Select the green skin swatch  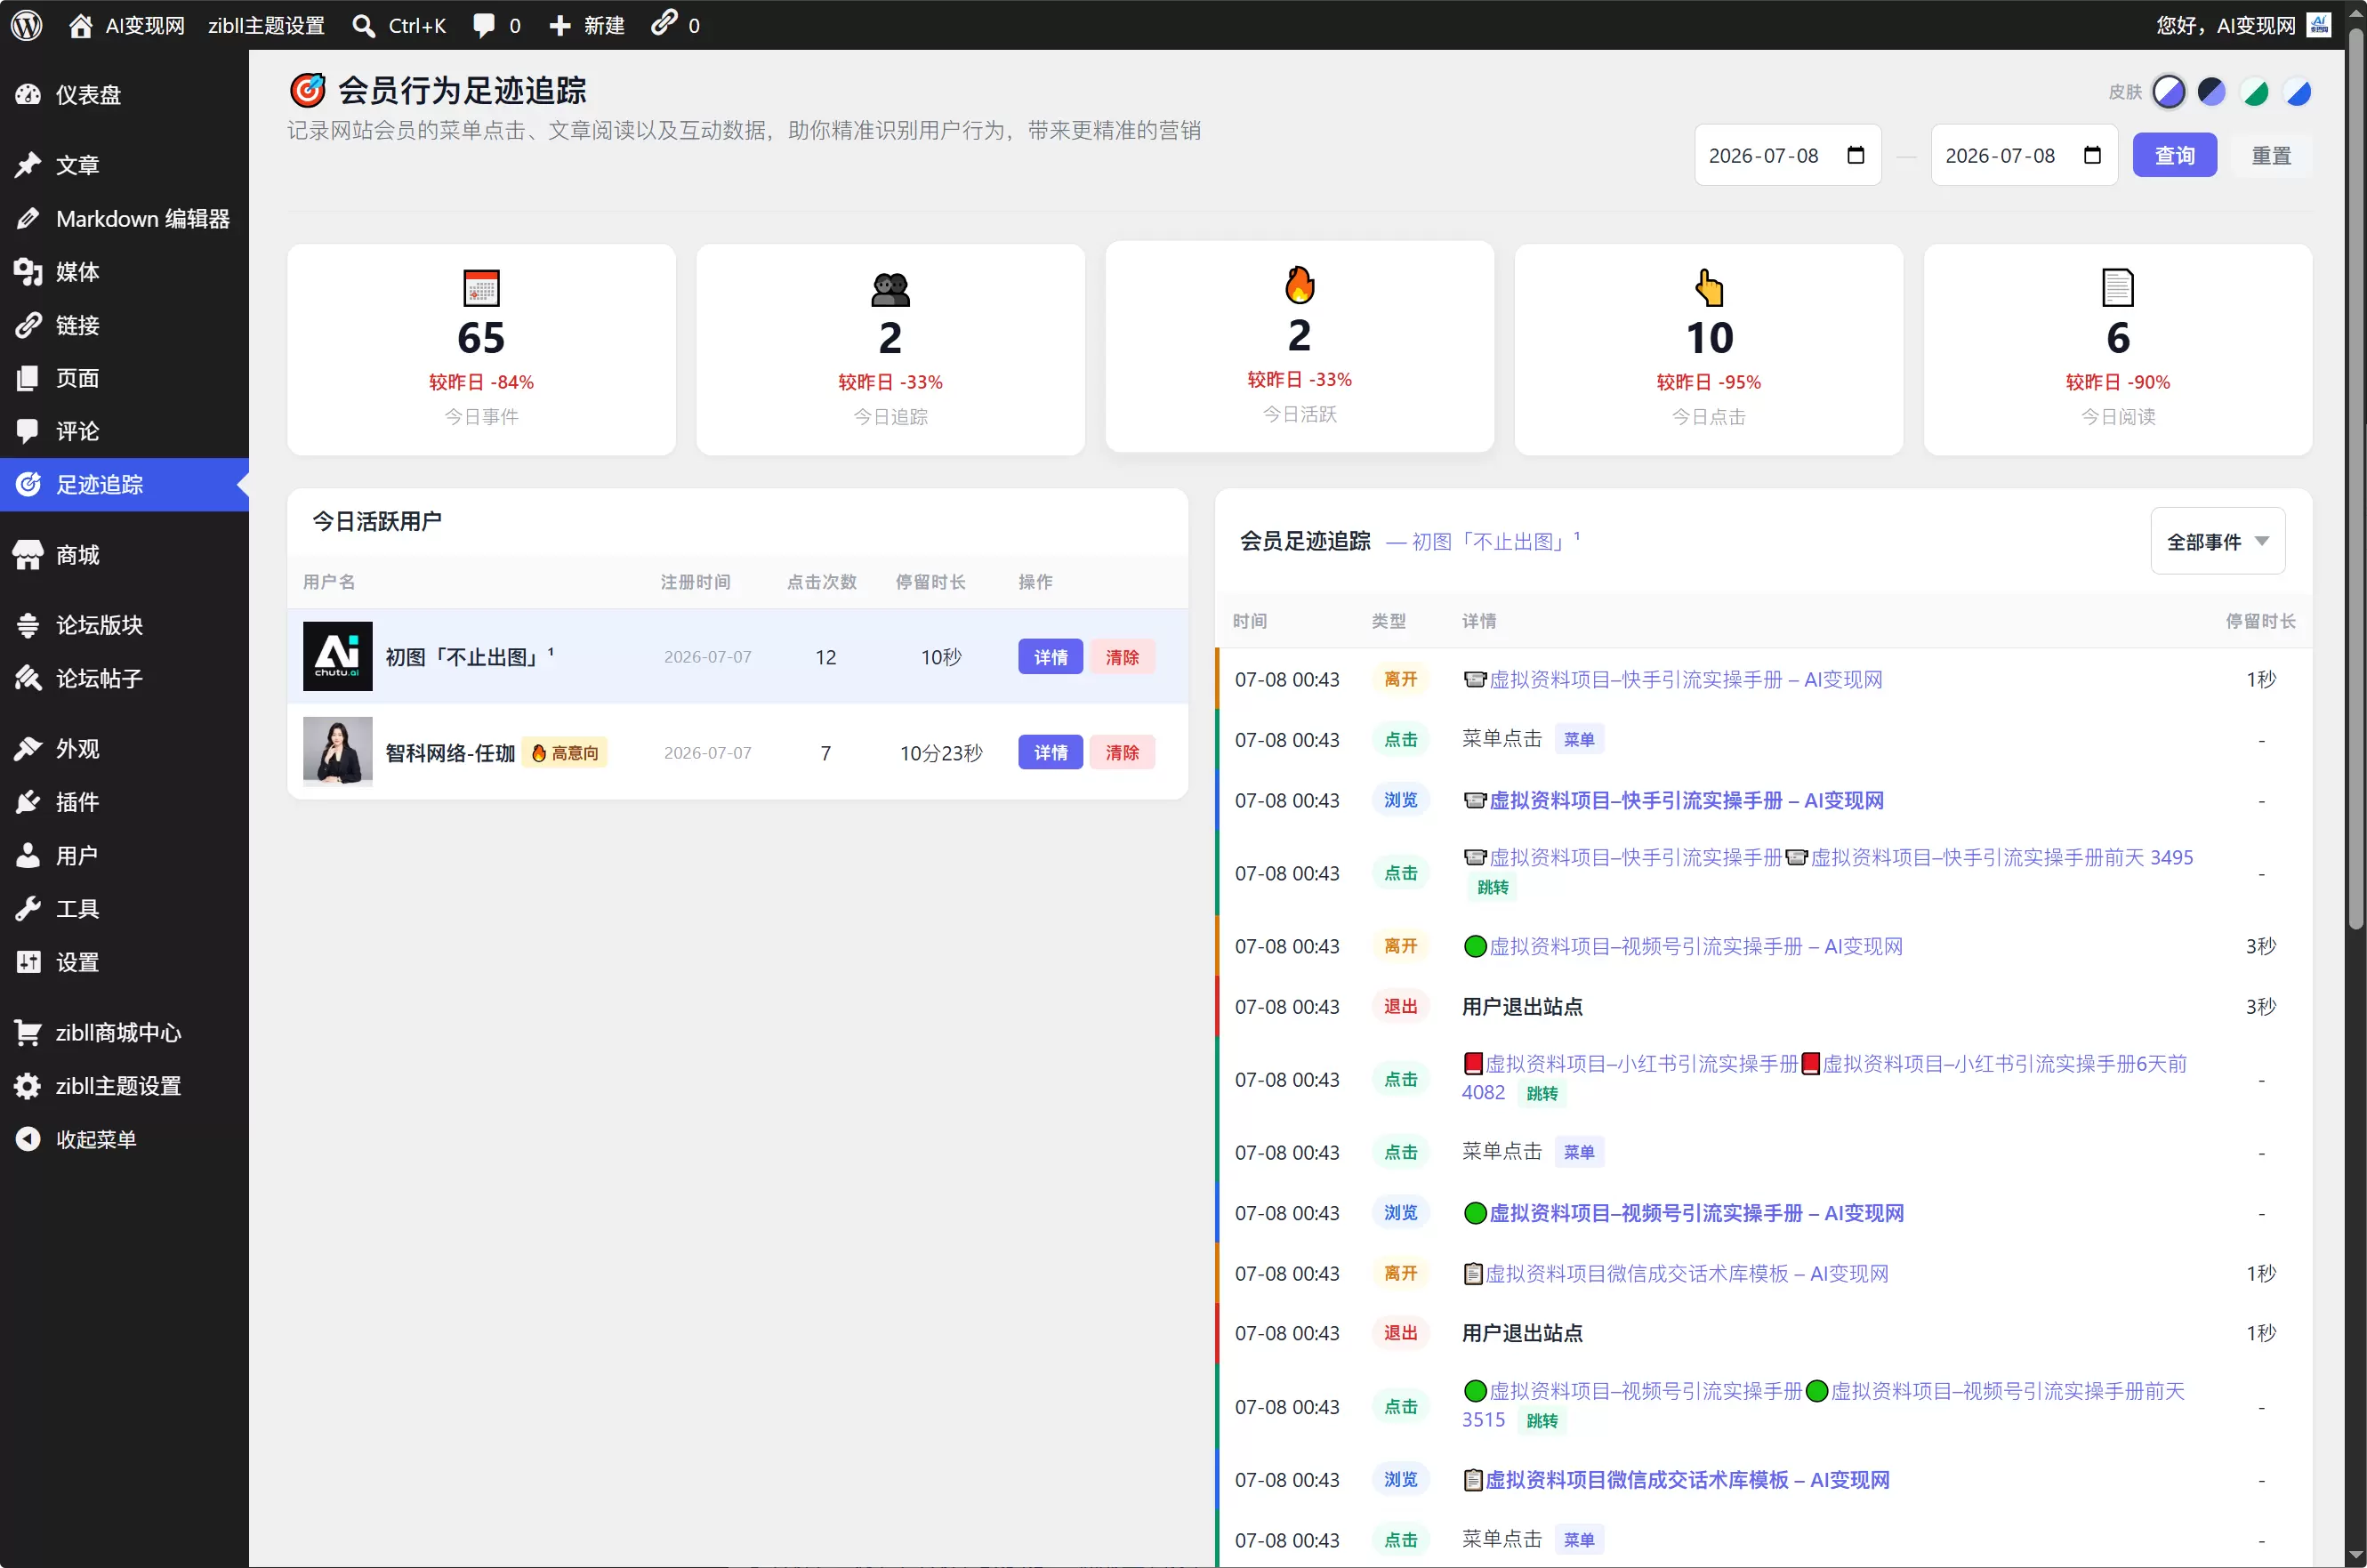(2255, 92)
